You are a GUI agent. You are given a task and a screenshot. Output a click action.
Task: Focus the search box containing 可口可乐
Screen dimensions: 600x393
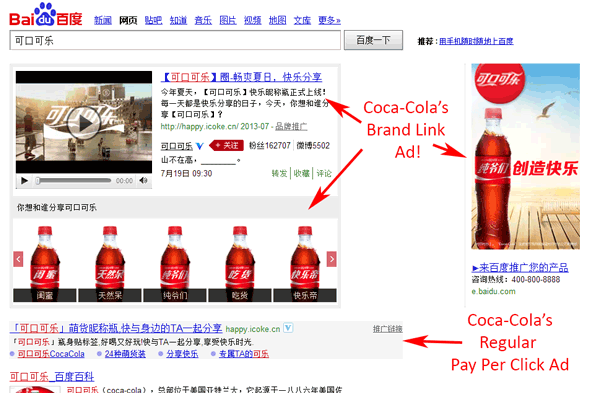coord(175,40)
